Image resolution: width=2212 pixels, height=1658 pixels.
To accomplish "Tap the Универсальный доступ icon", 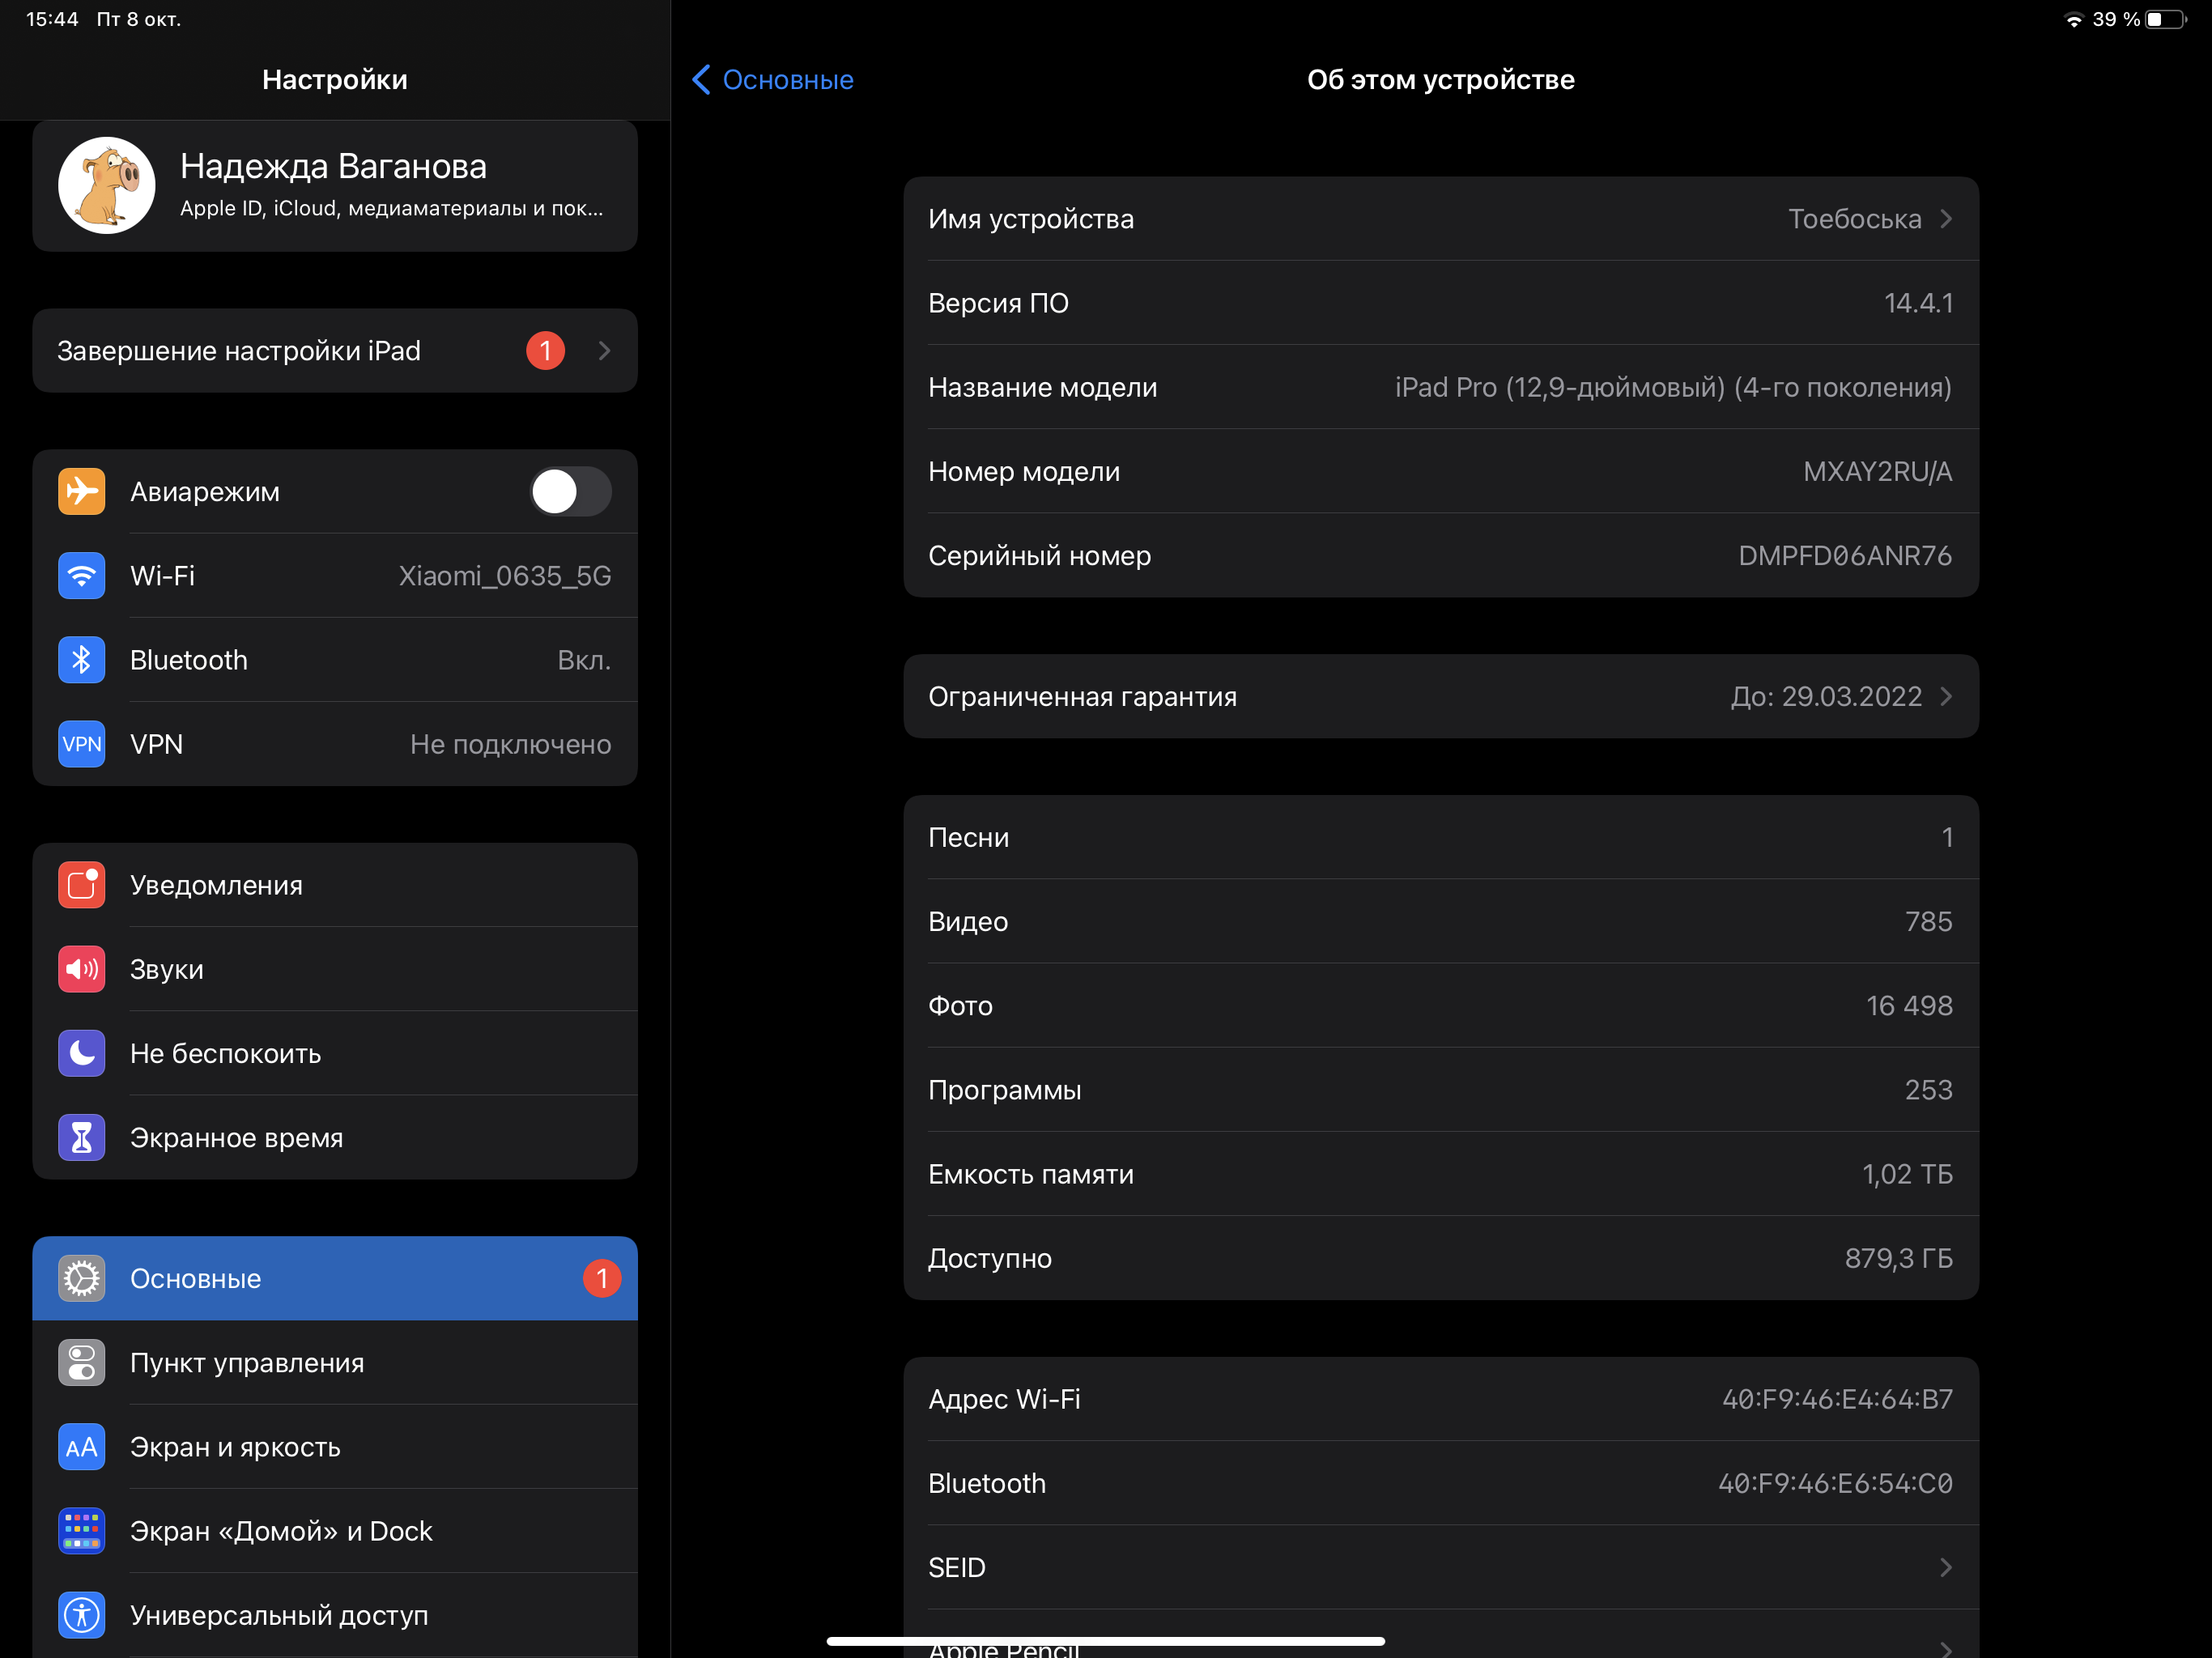I will point(81,1615).
